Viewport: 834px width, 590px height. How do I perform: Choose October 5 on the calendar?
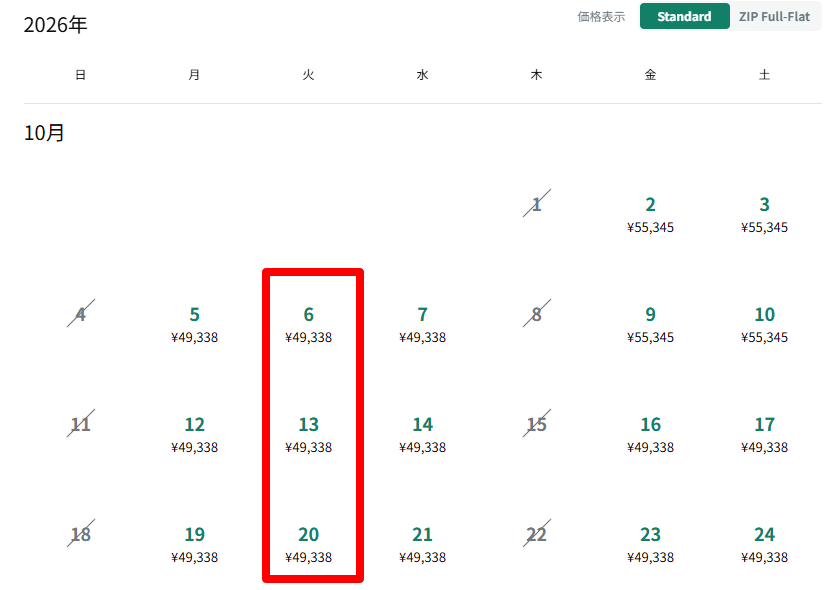click(194, 324)
